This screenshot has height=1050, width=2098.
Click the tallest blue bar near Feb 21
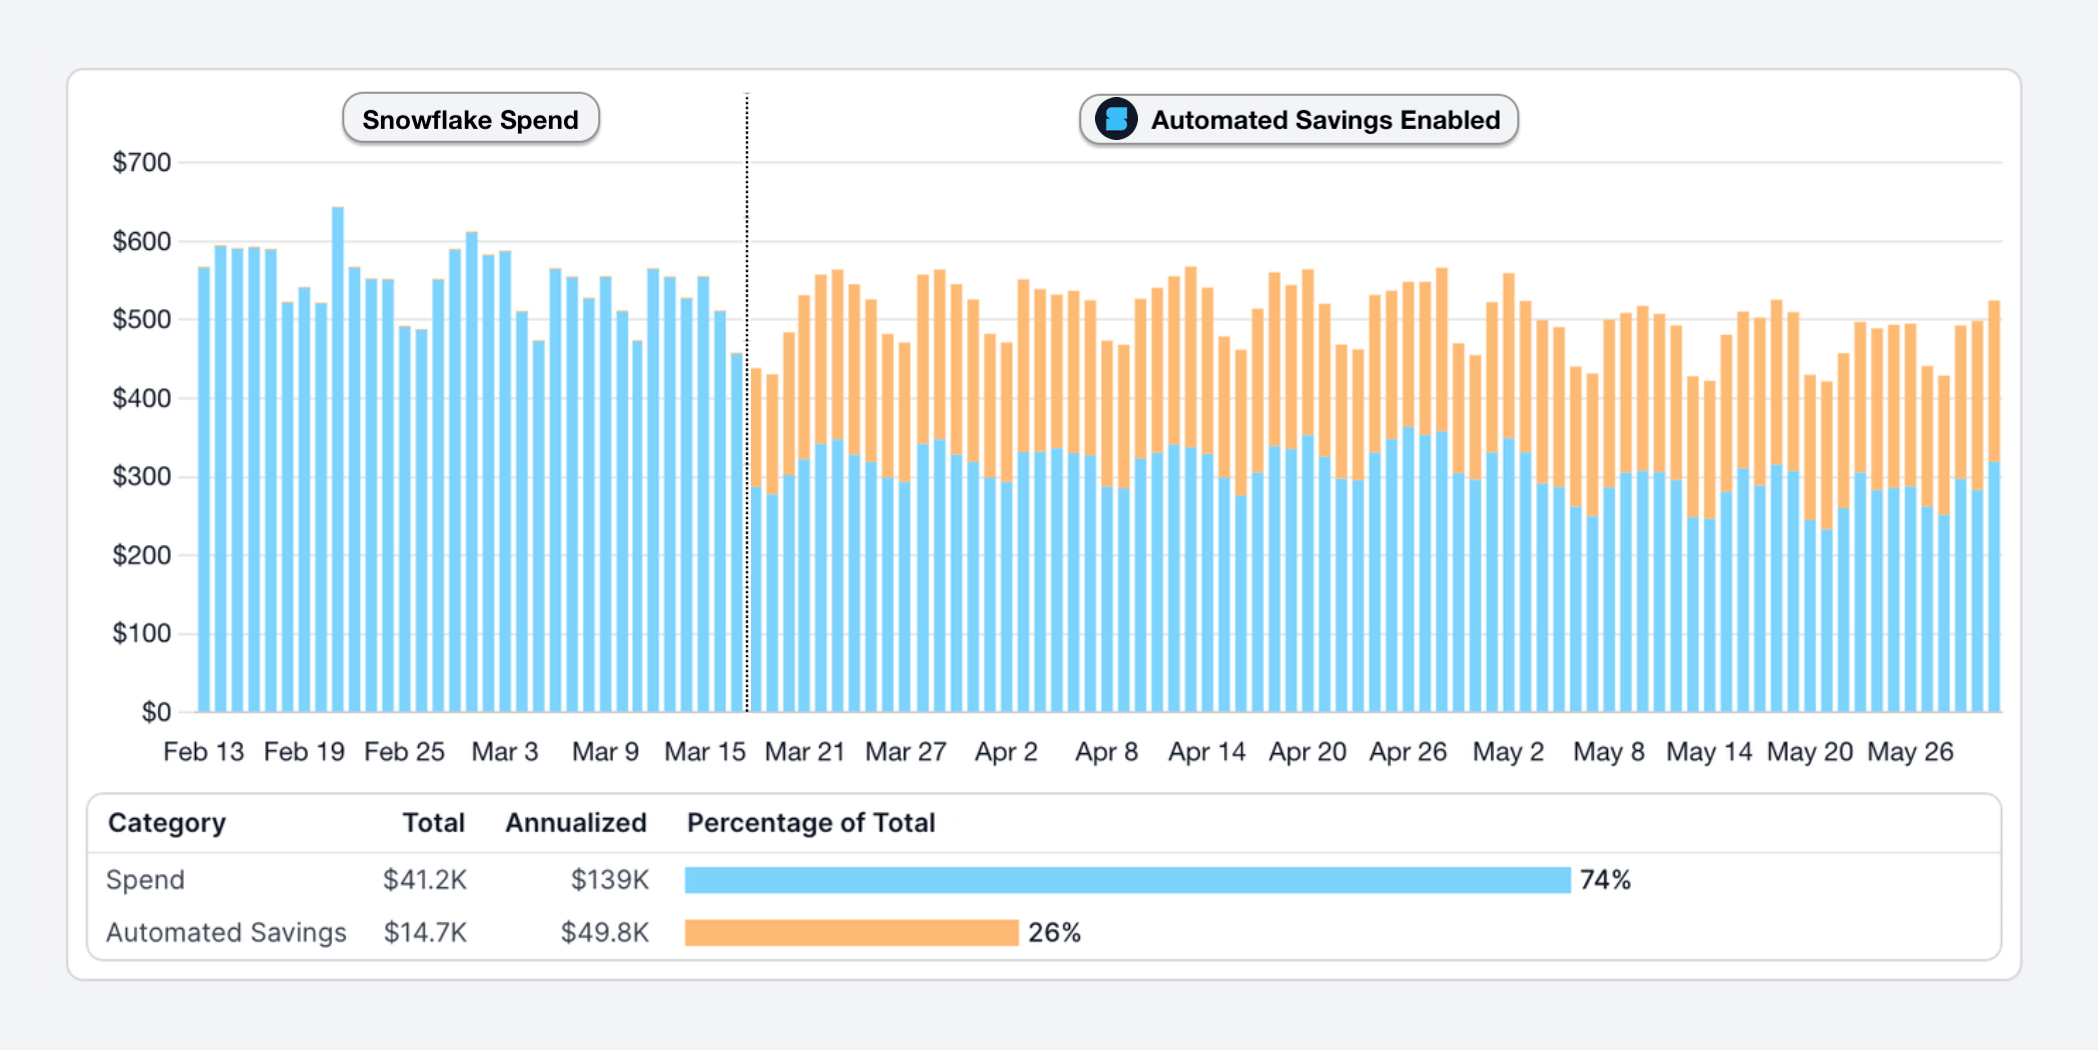[338, 460]
